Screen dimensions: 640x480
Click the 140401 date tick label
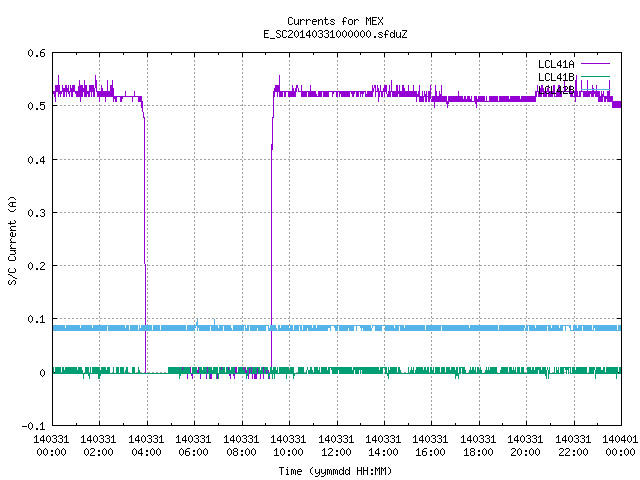tap(620, 439)
